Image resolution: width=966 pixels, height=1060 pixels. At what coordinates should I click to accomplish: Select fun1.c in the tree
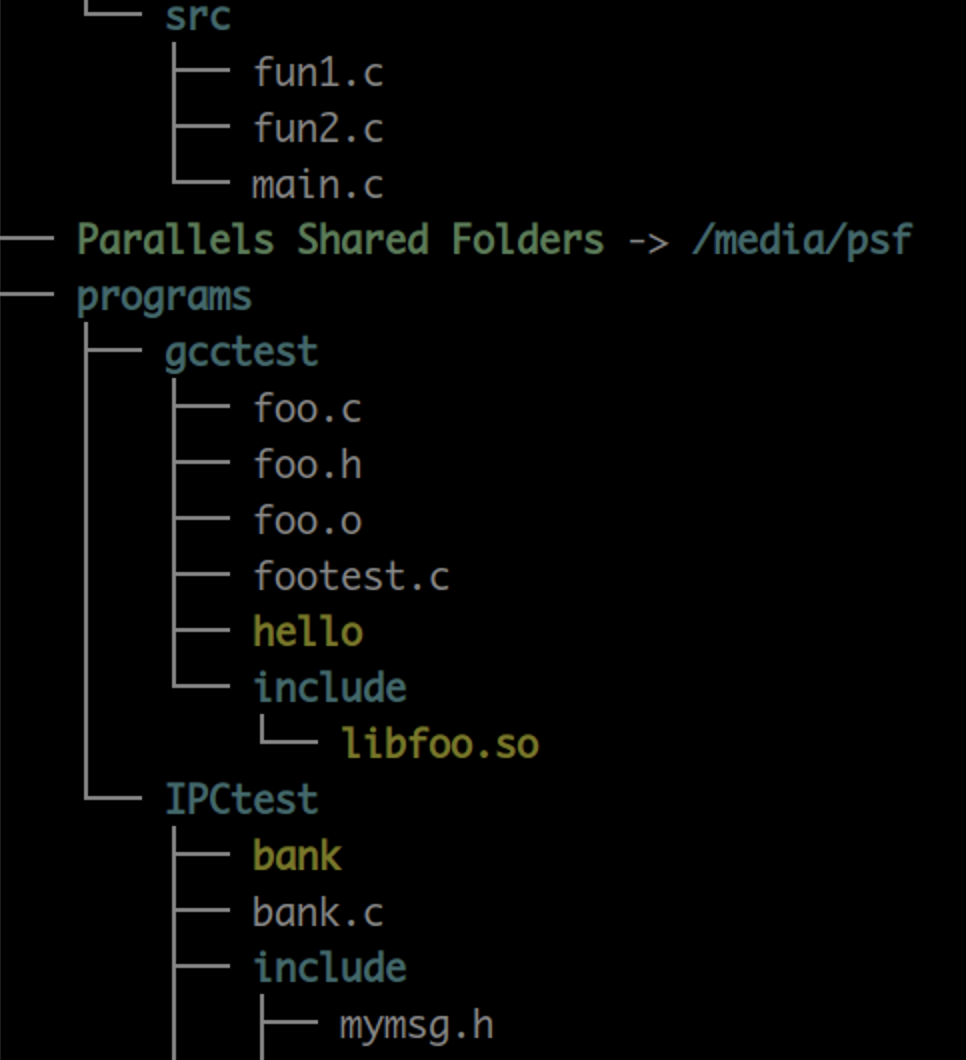318,73
